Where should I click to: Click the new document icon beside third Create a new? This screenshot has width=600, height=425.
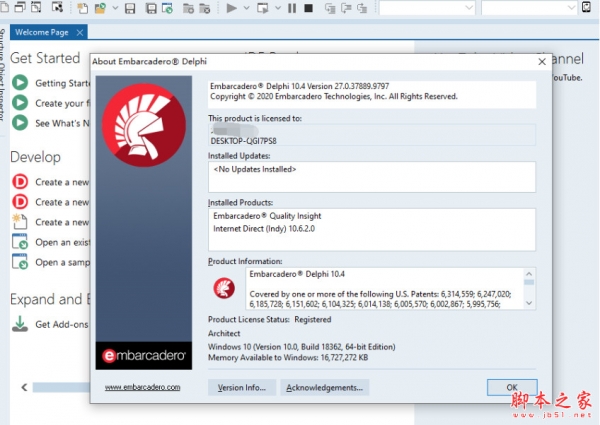[20, 221]
